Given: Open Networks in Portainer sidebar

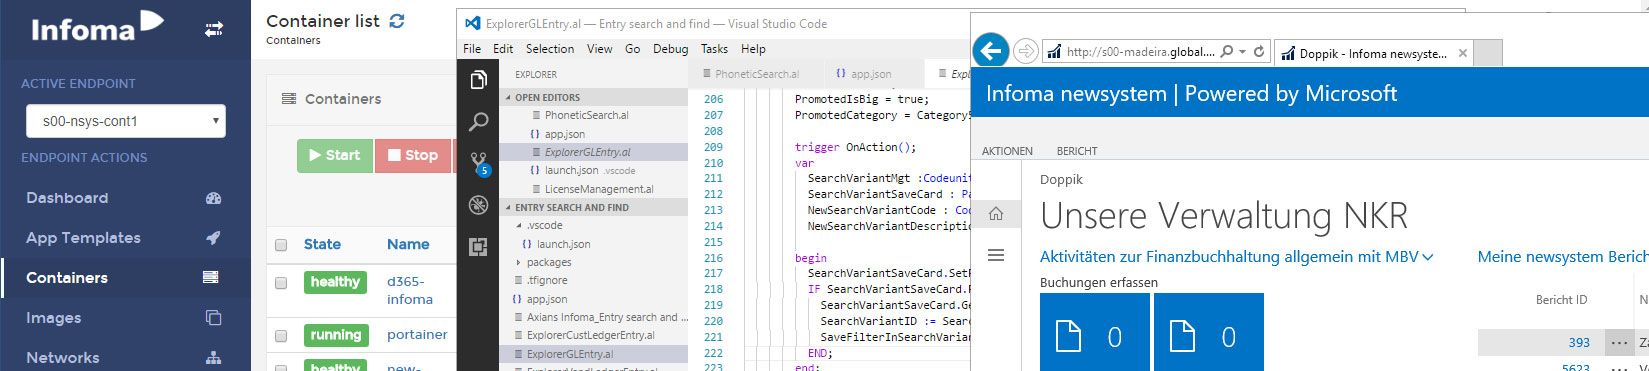Looking at the screenshot, I should [63, 357].
